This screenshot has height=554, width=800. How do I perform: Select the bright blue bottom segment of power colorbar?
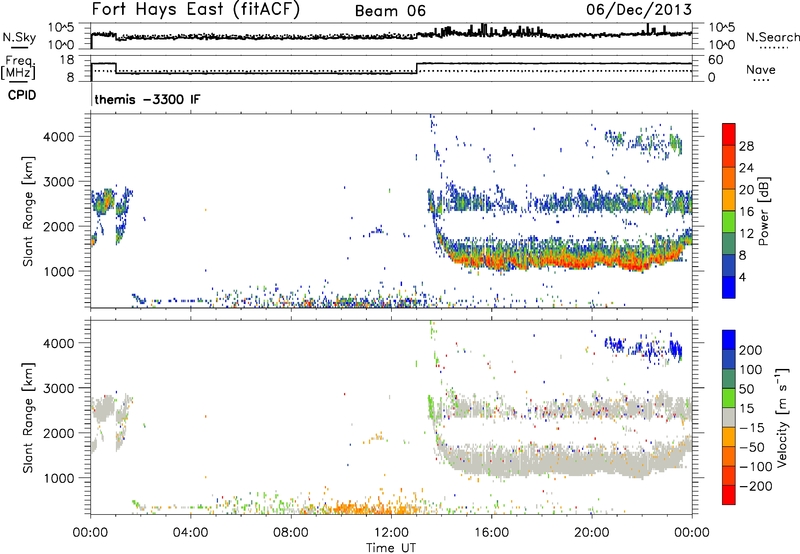pos(729,287)
